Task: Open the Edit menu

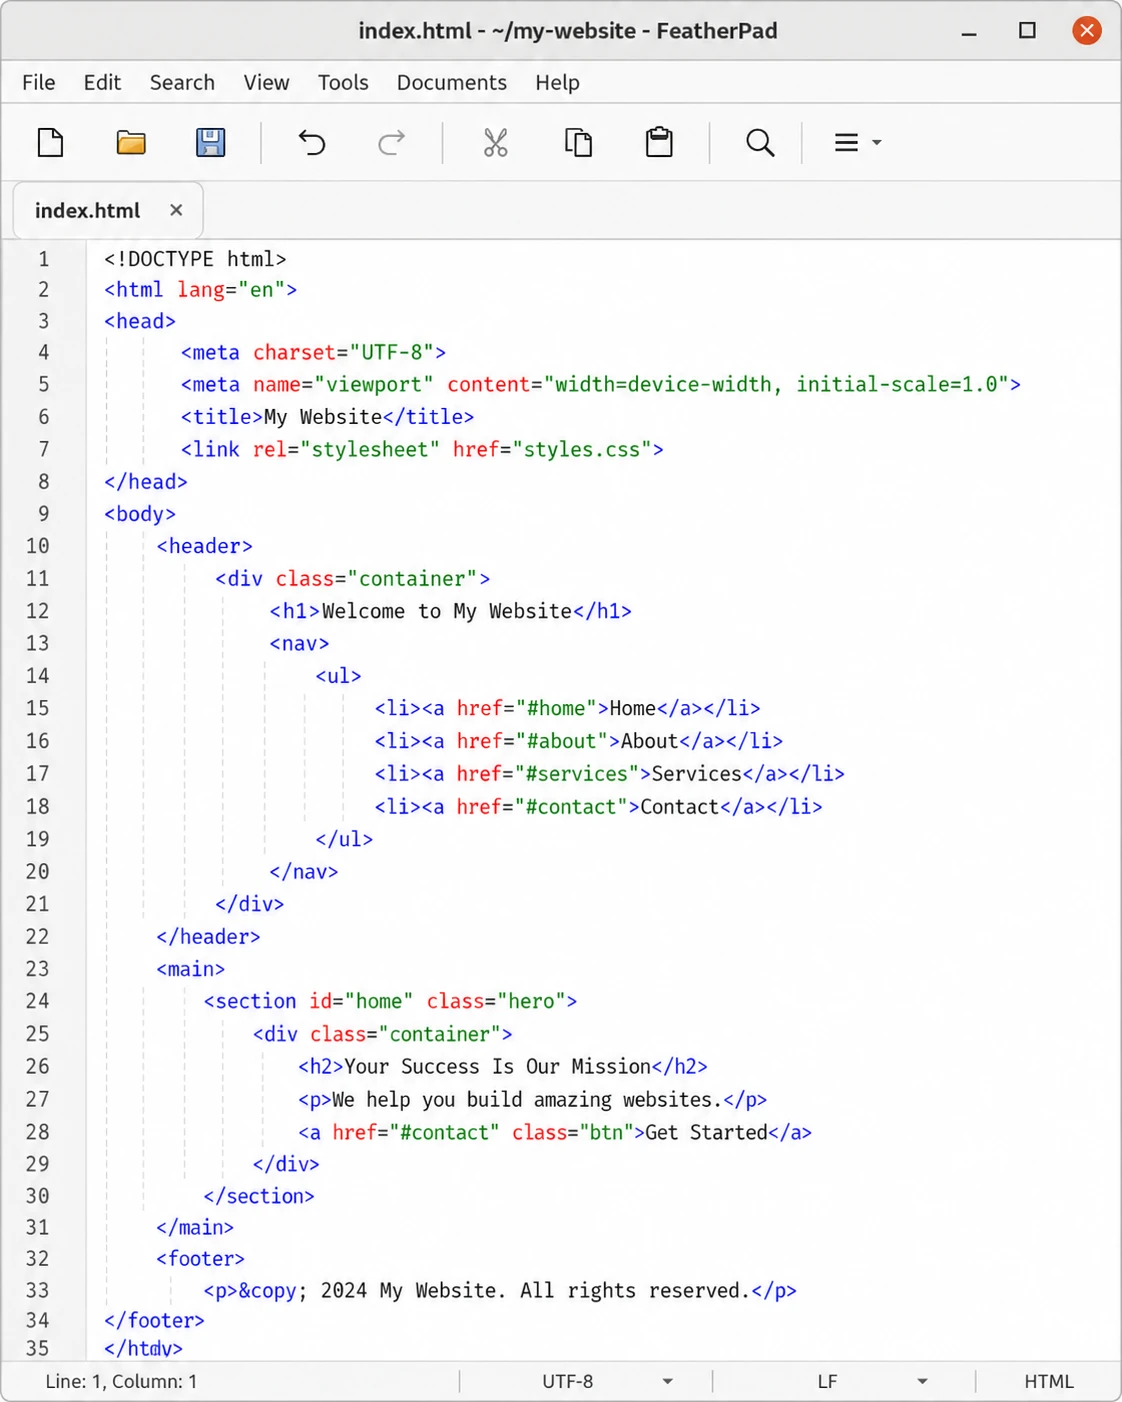Action: coord(102,83)
